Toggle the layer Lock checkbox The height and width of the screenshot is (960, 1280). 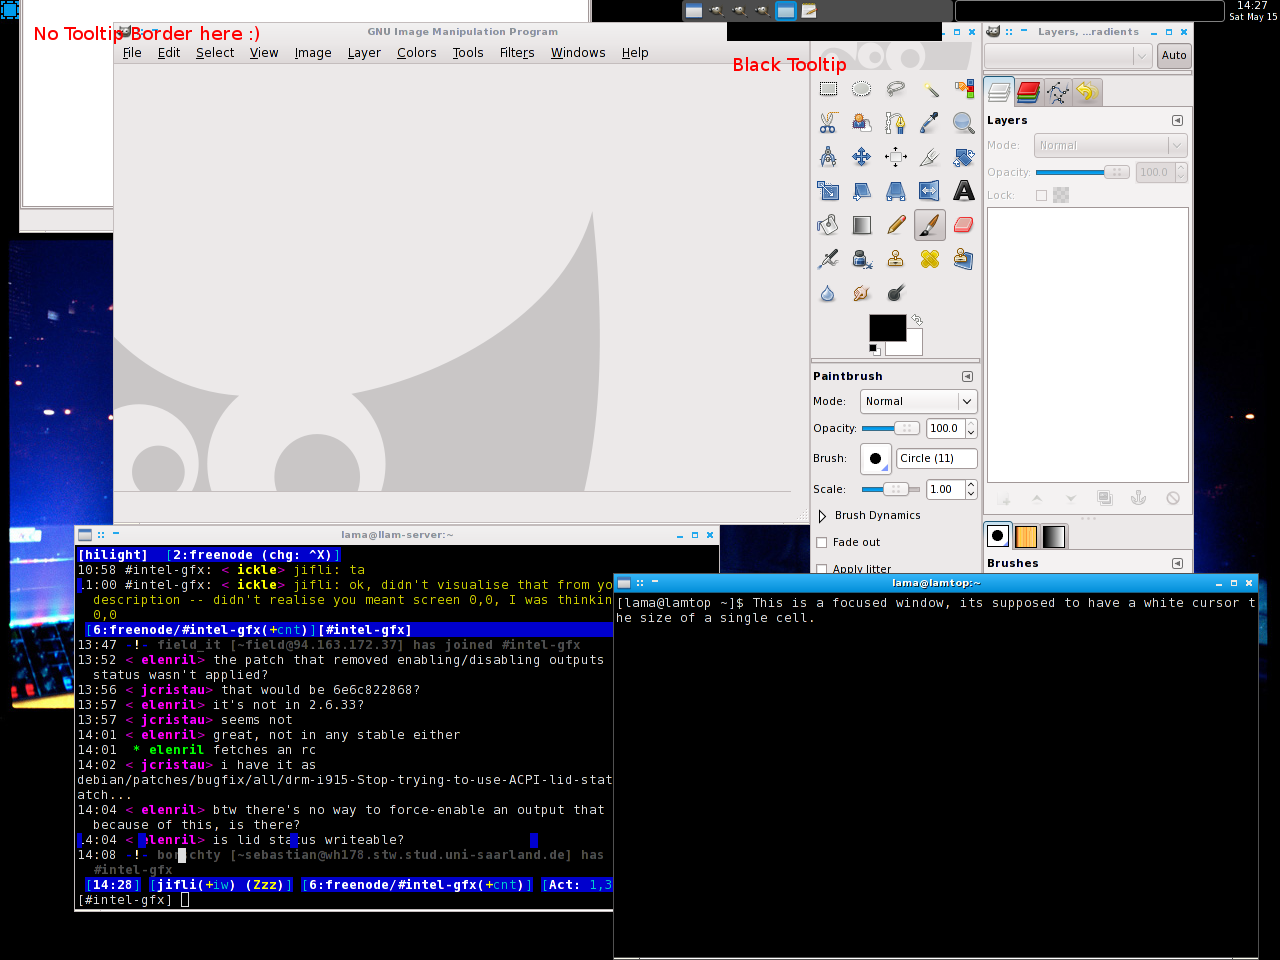pyautogui.click(x=1041, y=196)
